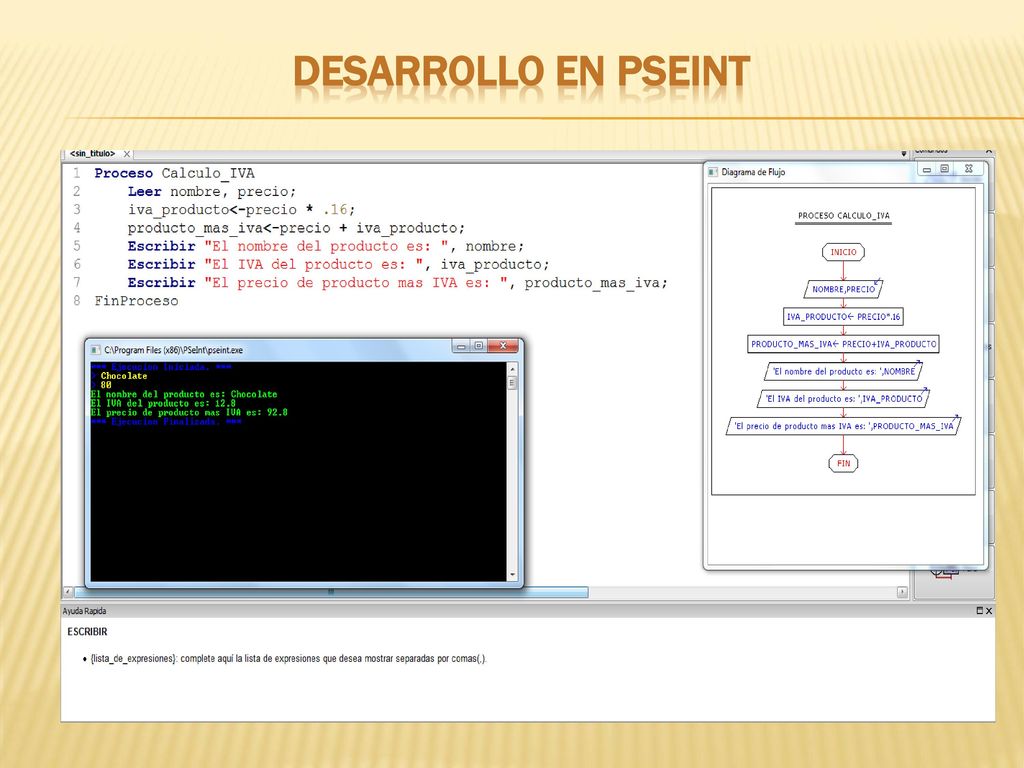Click line 'producto_mas_iva<-precio + iva_producto;'
The width and height of the screenshot is (1024, 768).
(x=296, y=228)
